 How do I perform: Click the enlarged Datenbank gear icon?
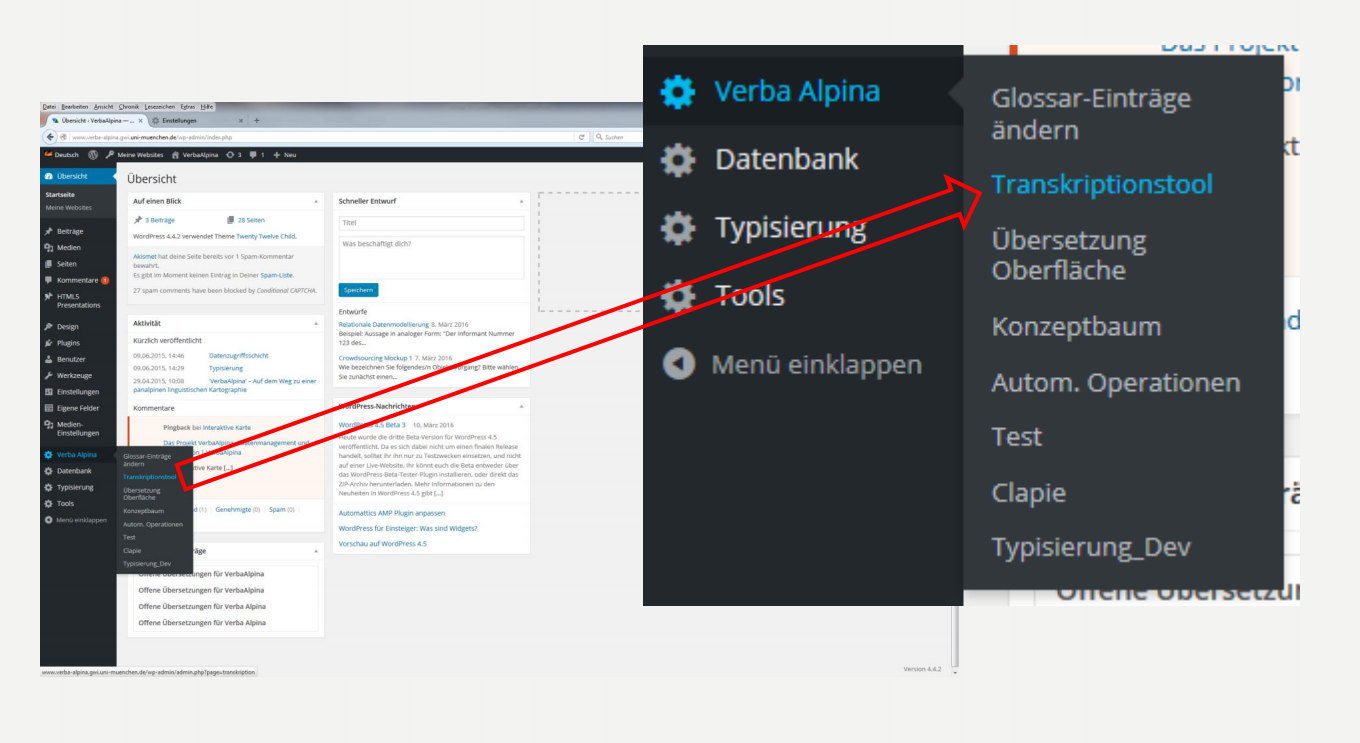tap(679, 160)
